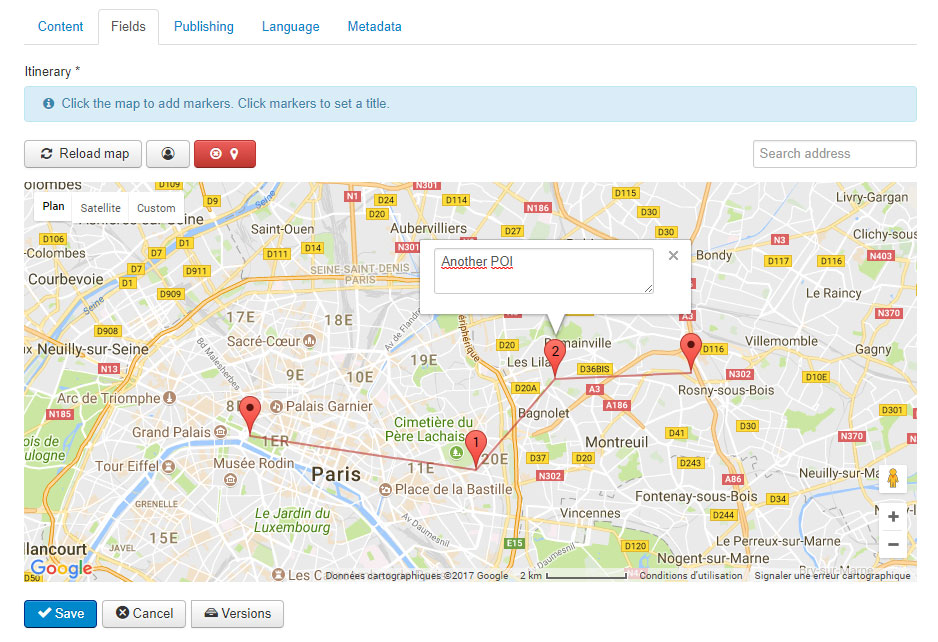The image size is (938, 642).
Task: Click the Palais Garnier label
Action: 329,406
